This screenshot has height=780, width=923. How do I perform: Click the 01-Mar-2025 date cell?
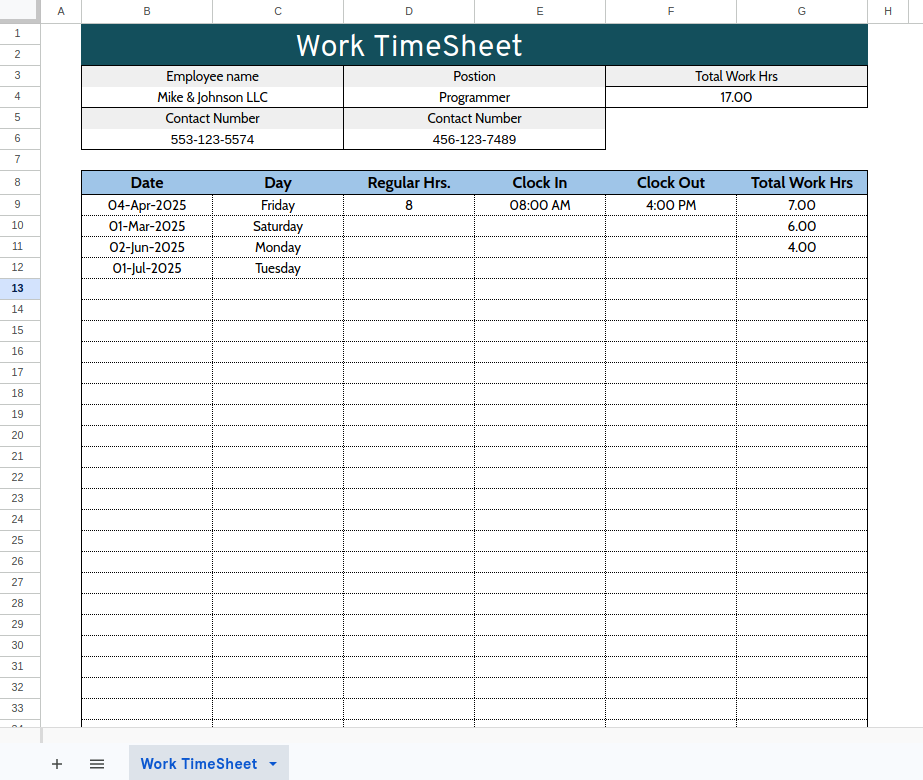147,226
